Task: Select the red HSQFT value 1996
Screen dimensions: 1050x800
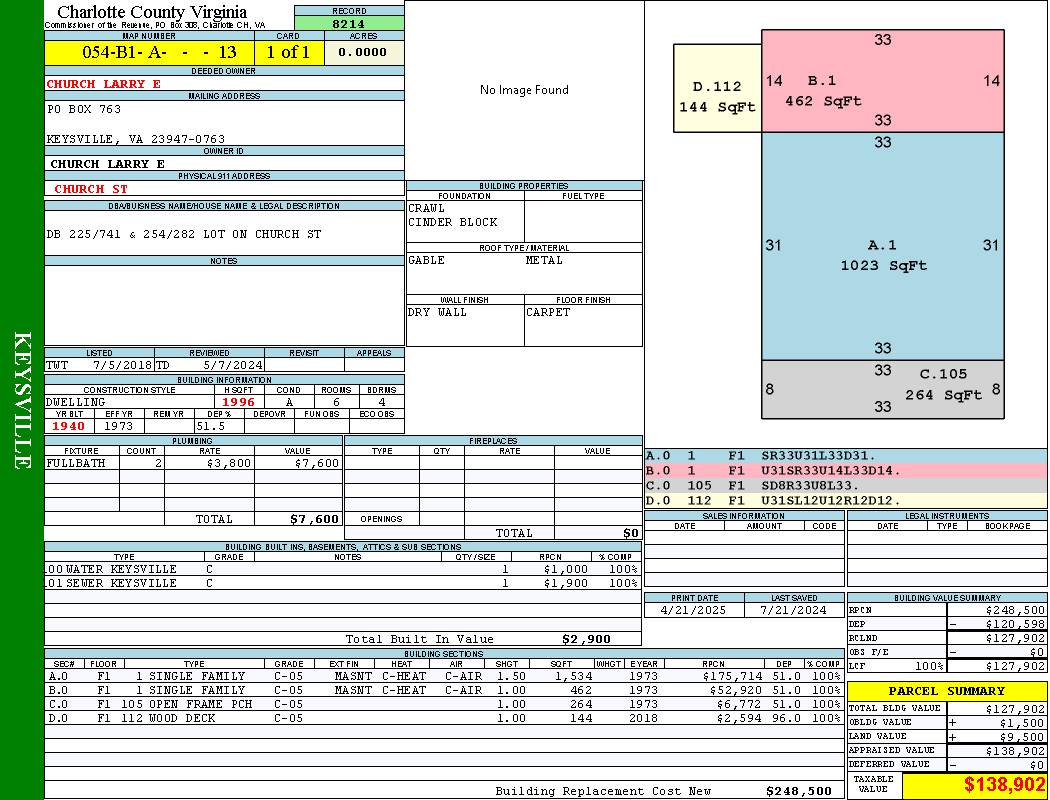Action: (x=238, y=402)
